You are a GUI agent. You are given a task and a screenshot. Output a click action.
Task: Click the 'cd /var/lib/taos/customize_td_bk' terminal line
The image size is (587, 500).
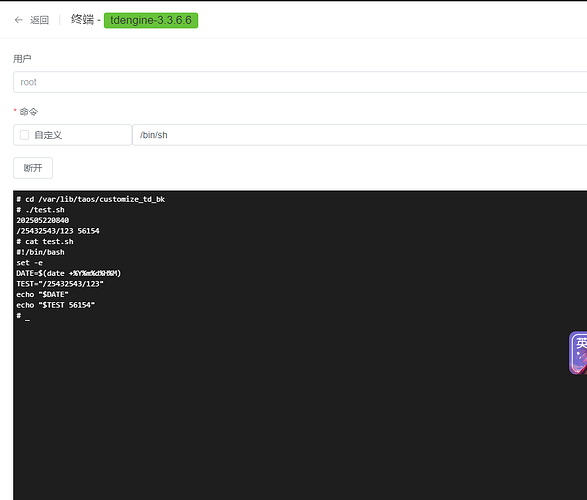pyautogui.click(x=91, y=199)
